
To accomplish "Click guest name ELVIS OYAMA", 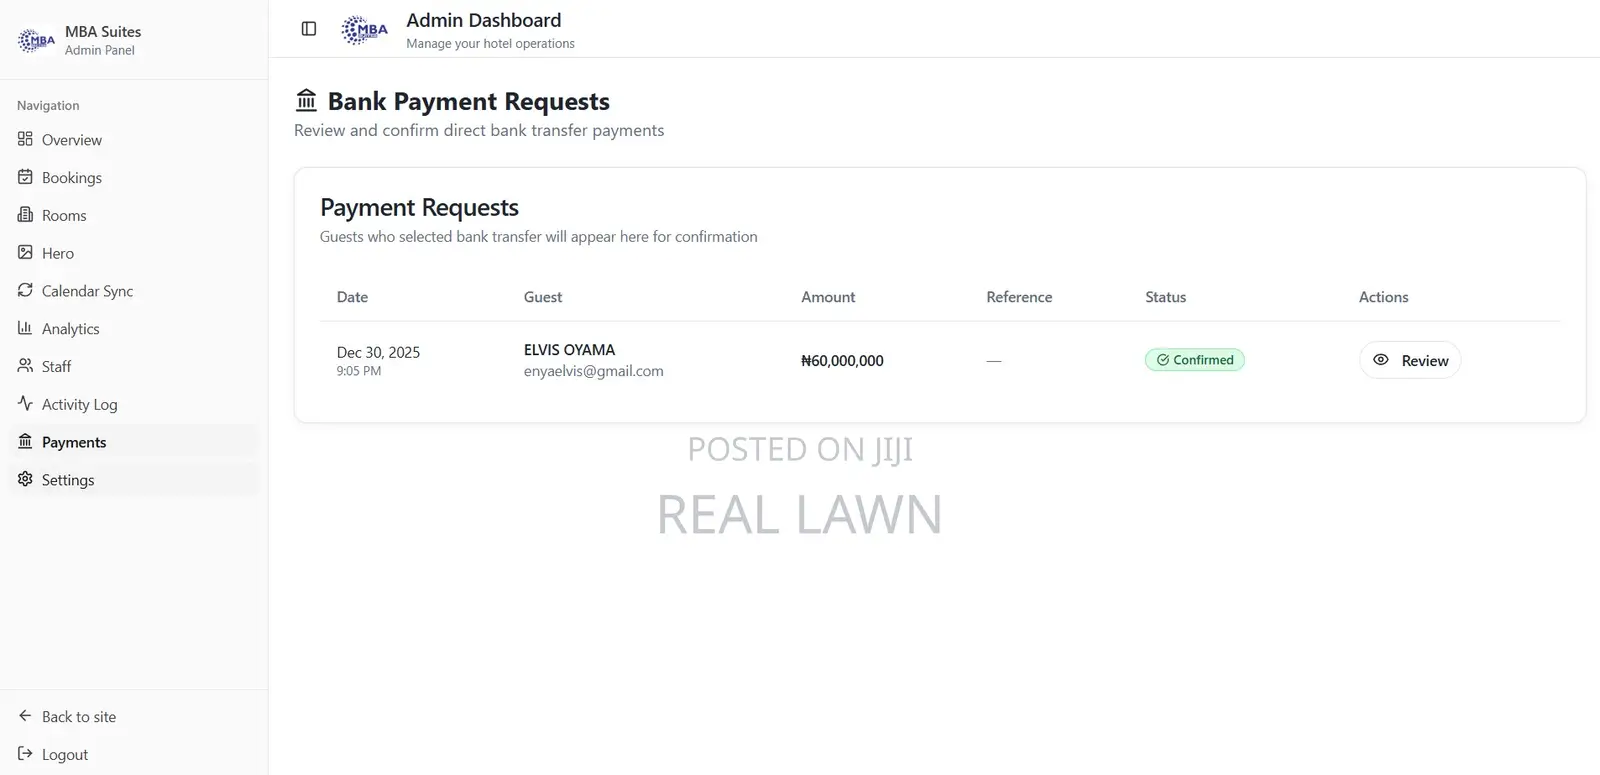I will coord(569,350).
